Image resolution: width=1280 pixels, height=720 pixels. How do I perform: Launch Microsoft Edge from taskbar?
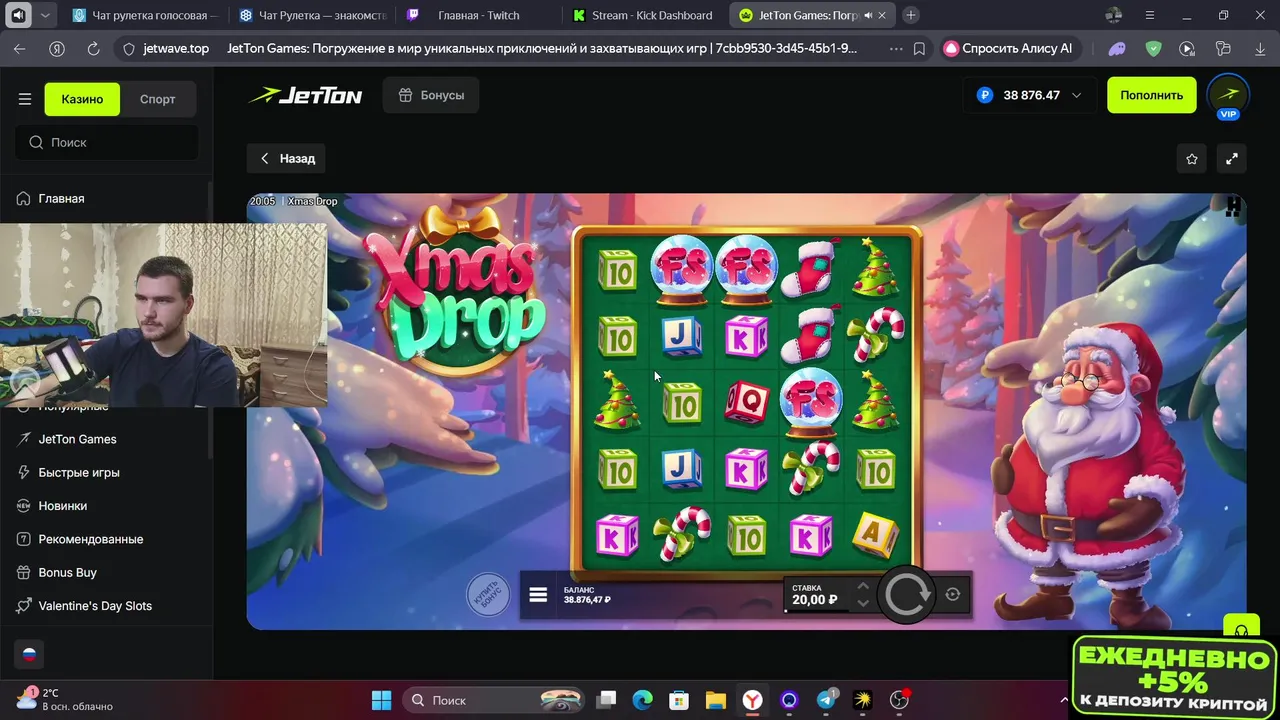click(643, 700)
